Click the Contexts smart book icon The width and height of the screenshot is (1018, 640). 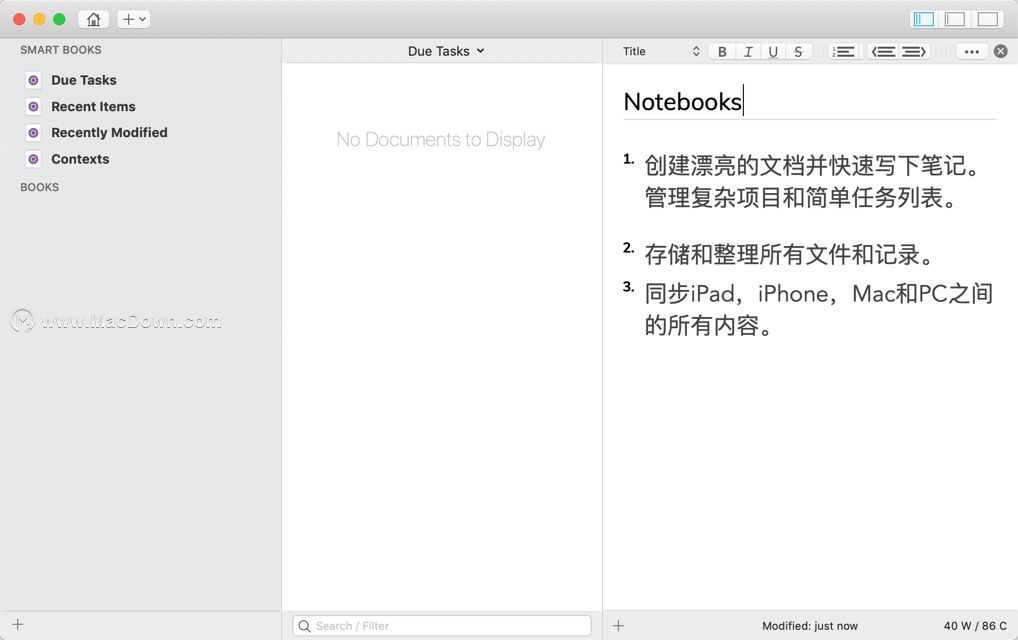tap(32, 159)
